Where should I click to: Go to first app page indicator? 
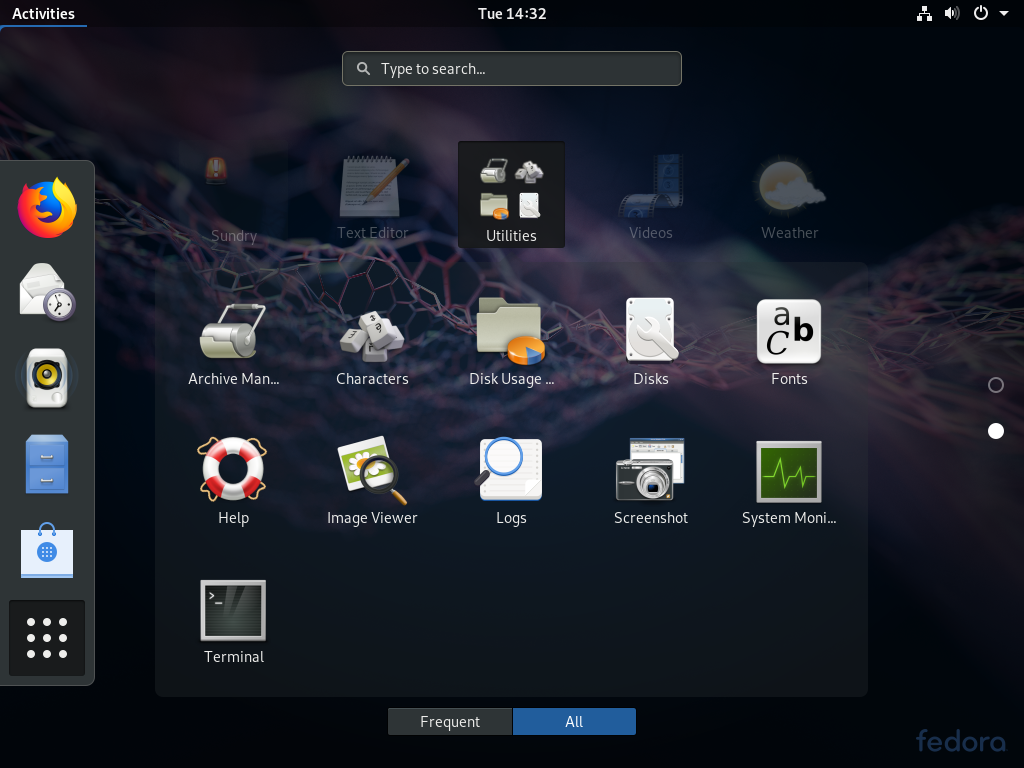click(996, 385)
